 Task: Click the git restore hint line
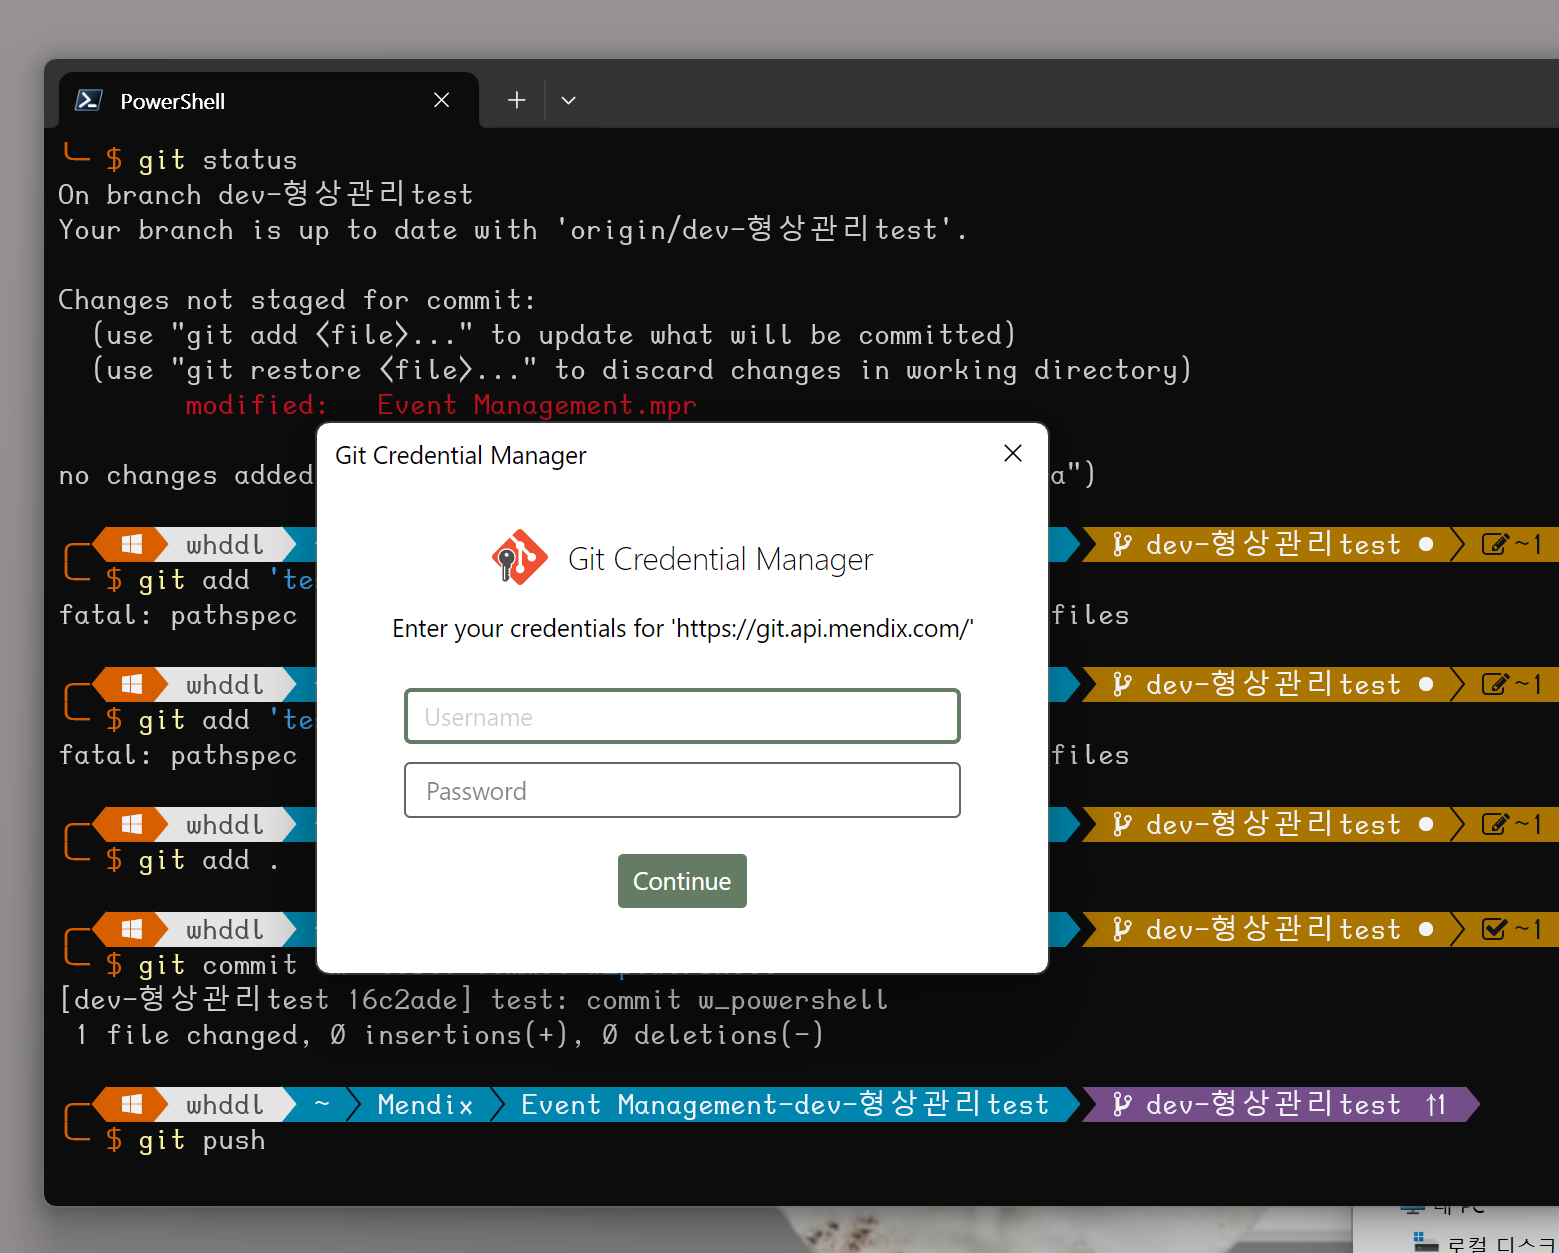(642, 370)
